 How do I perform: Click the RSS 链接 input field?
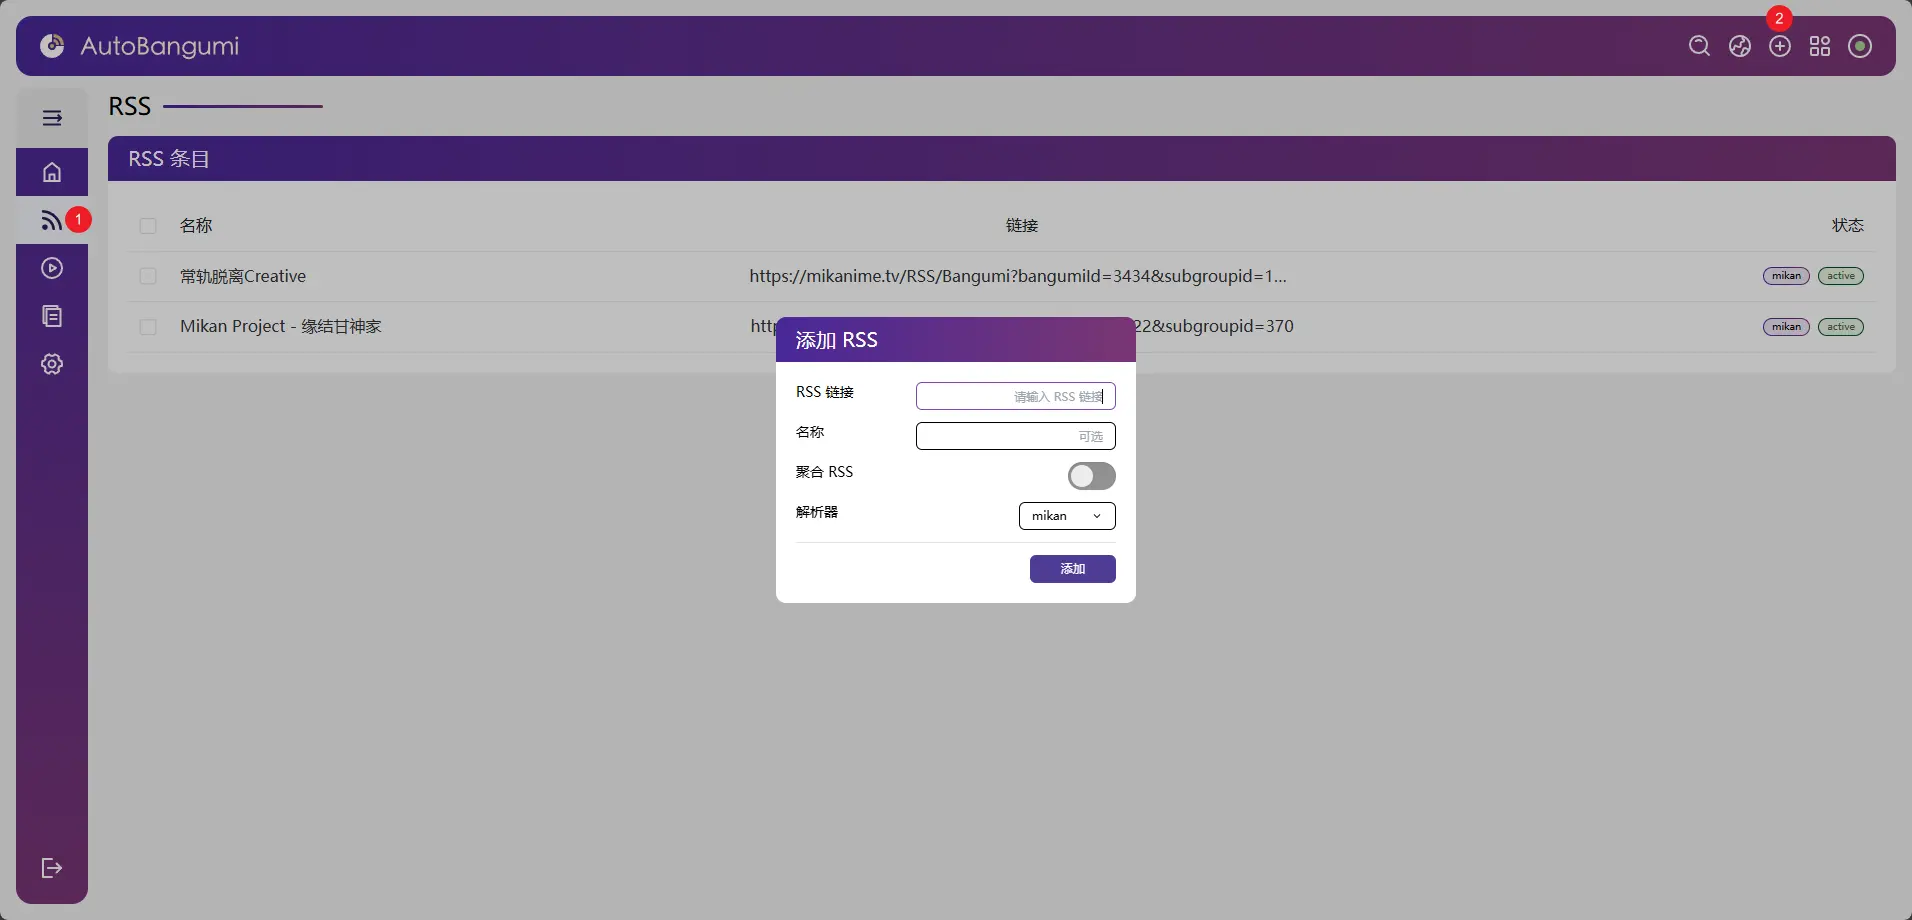pos(1015,396)
